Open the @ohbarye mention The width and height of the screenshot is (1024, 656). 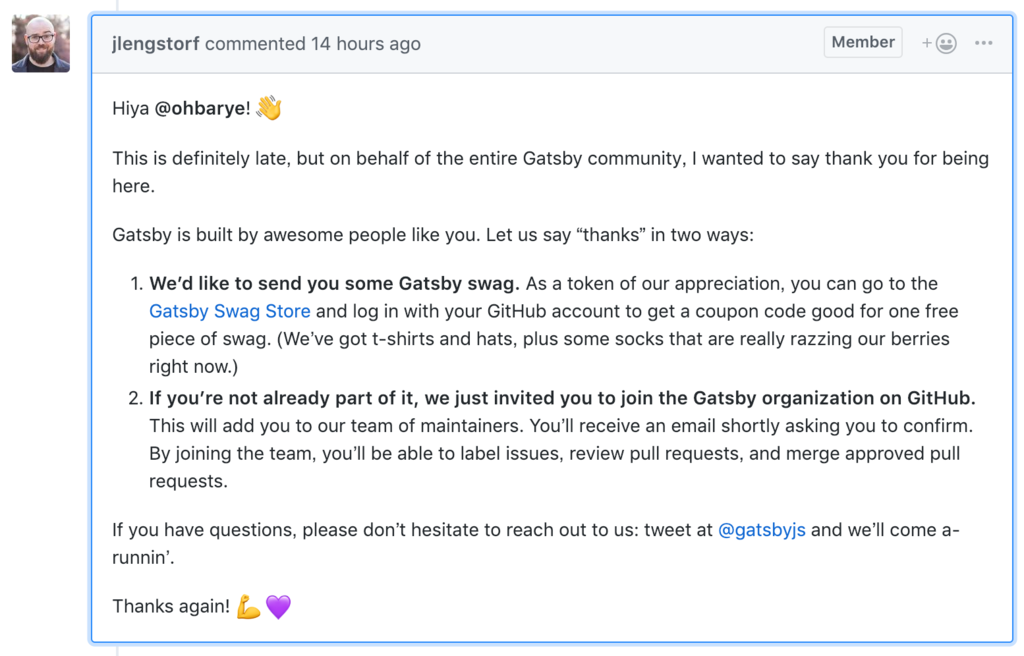(x=199, y=109)
